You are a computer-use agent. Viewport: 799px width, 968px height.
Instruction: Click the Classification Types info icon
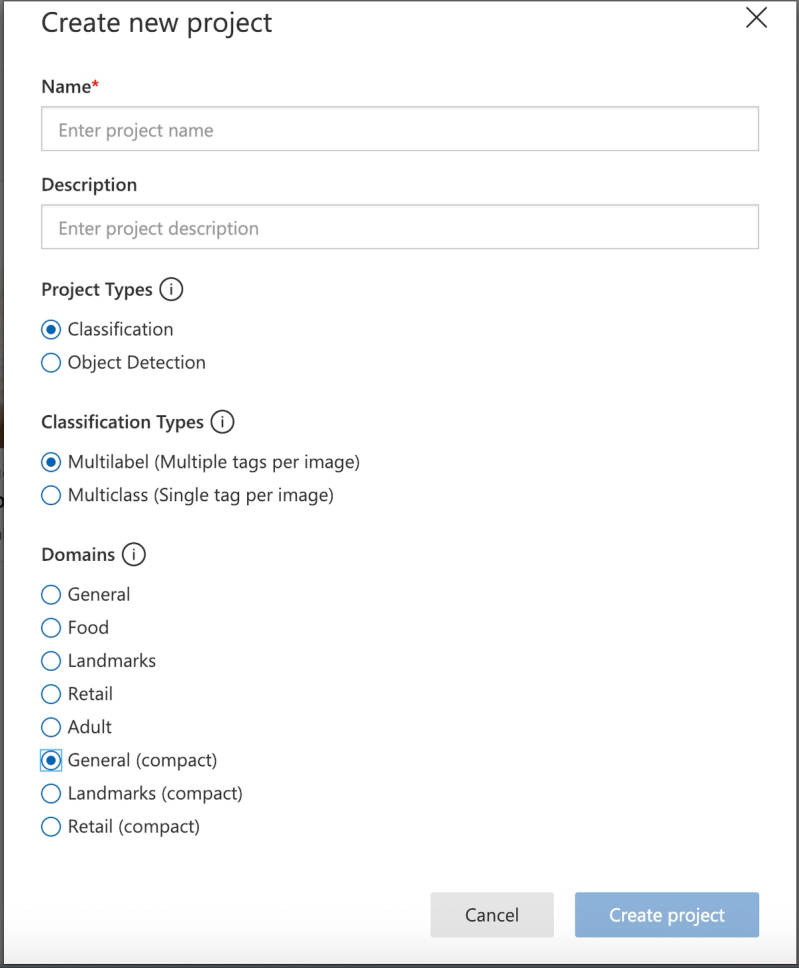[222, 423]
